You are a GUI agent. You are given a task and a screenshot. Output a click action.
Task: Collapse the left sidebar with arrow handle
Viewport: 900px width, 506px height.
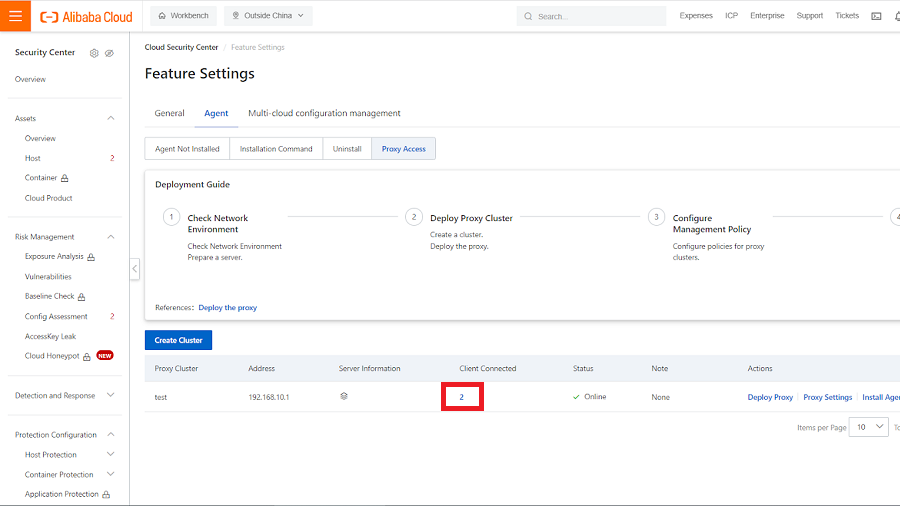(134, 270)
